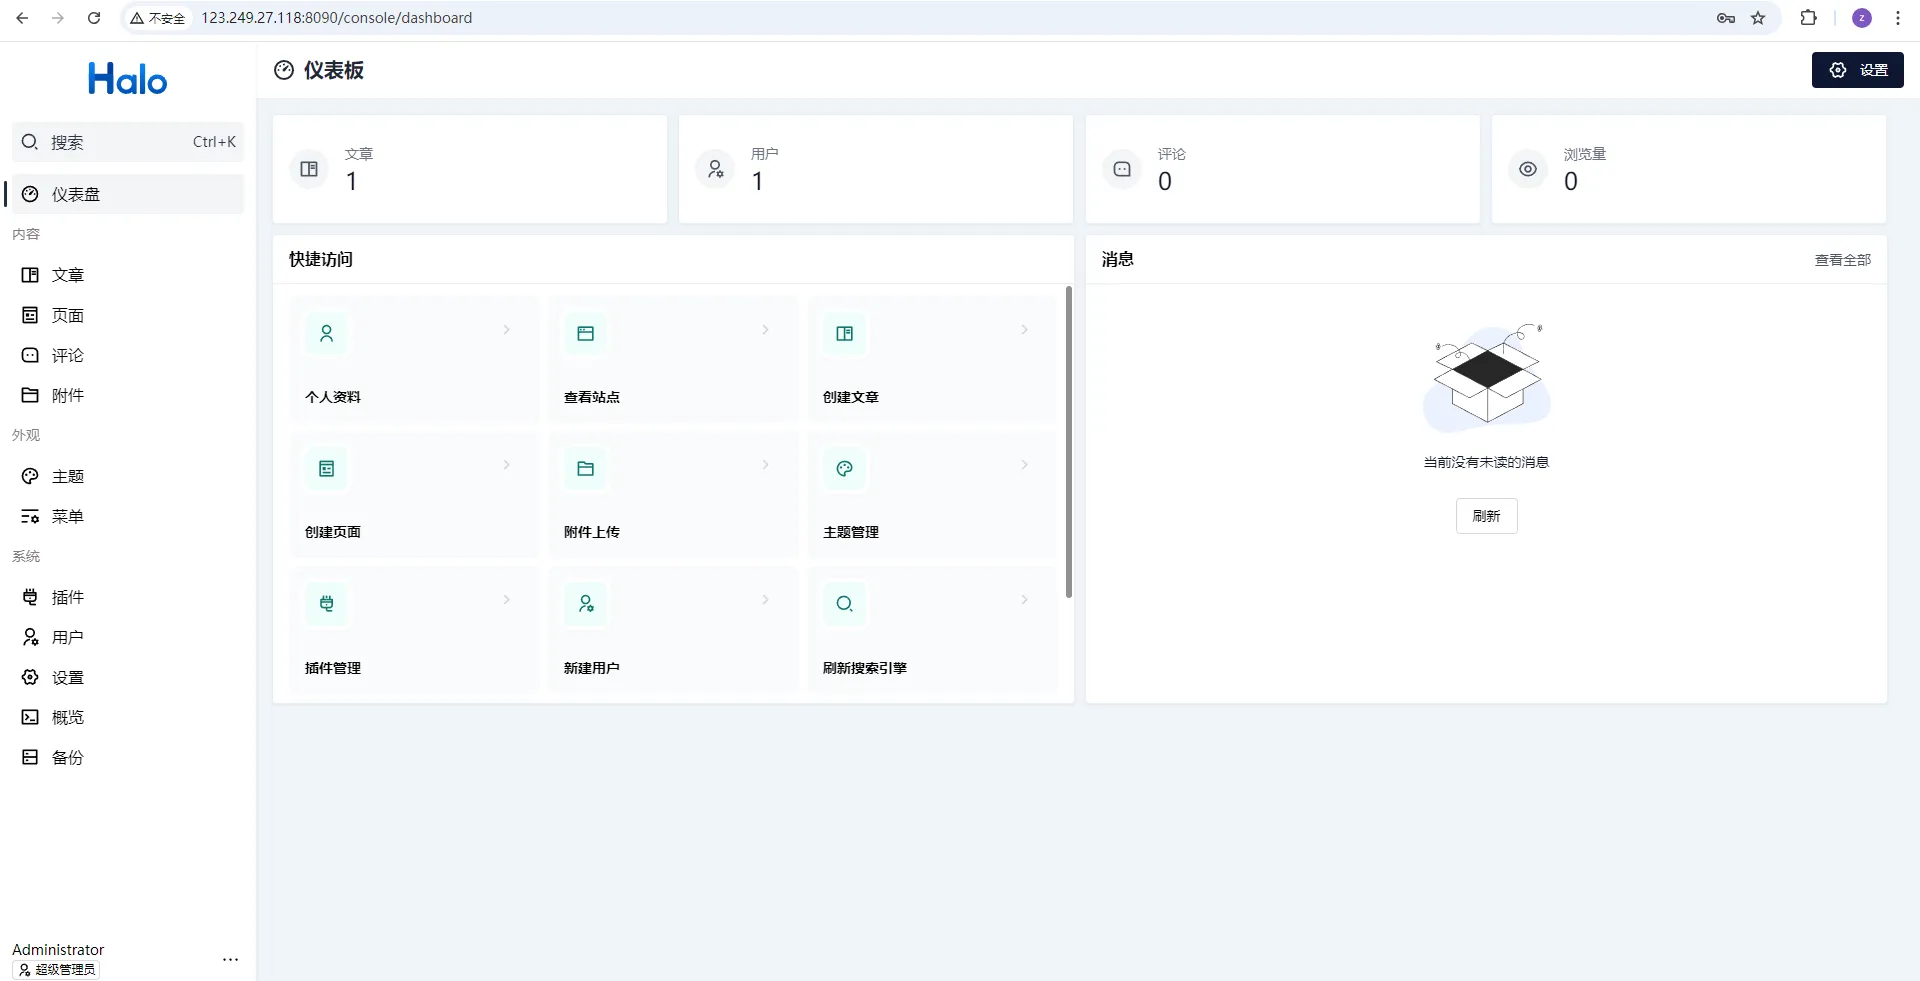Click the 创建文章 icon
Image resolution: width=1920 pixels, height=981 pixels.
[x=844, y=333]
